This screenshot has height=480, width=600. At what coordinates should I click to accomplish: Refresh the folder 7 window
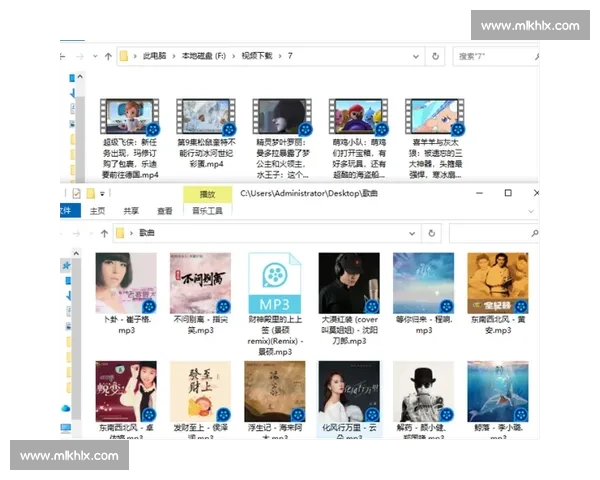pyautogui.click(x=435, y=56)
